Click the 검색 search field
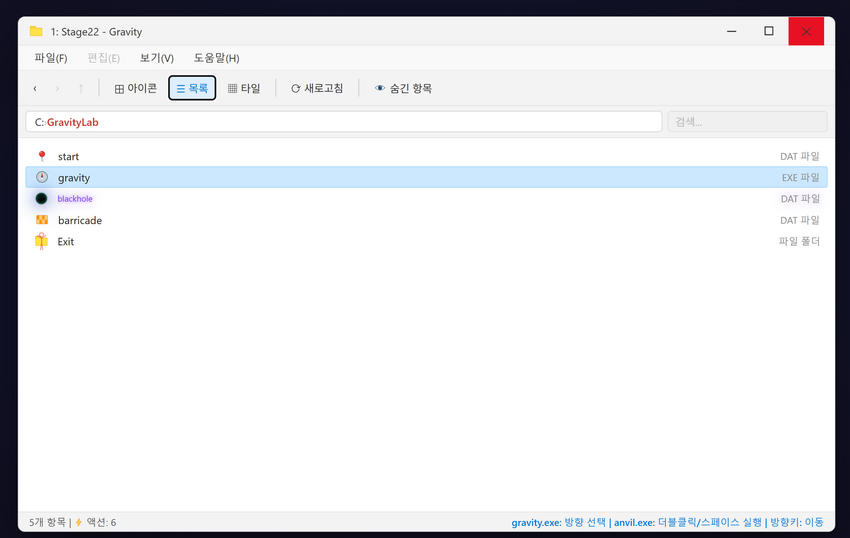Screen dimensions: 850x538 tap(747, 122)
